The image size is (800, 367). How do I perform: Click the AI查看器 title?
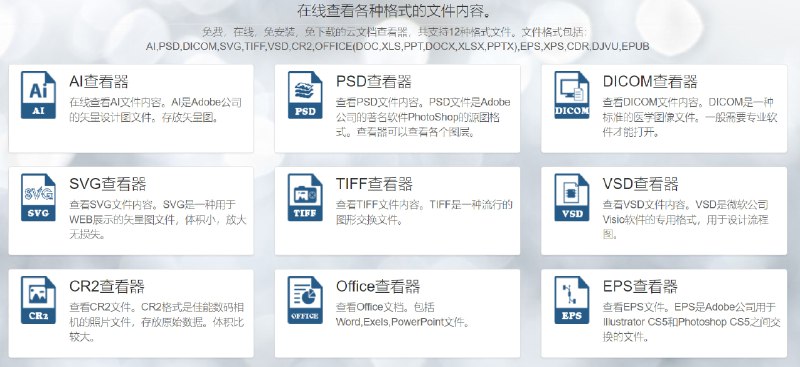click(x=99, y=81)
